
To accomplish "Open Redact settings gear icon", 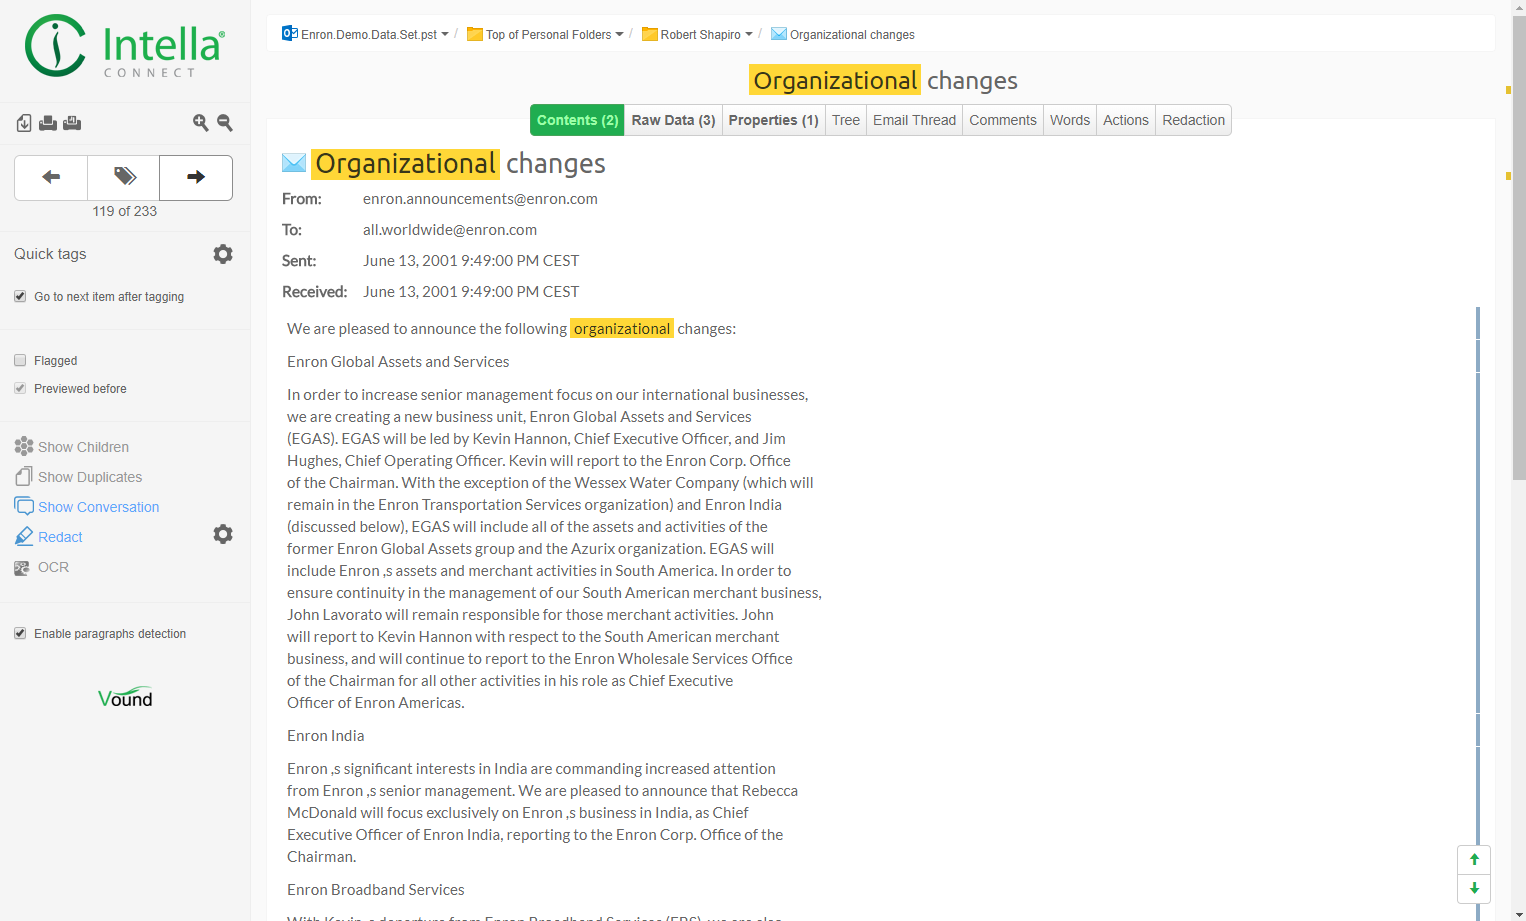I will 223,534.
